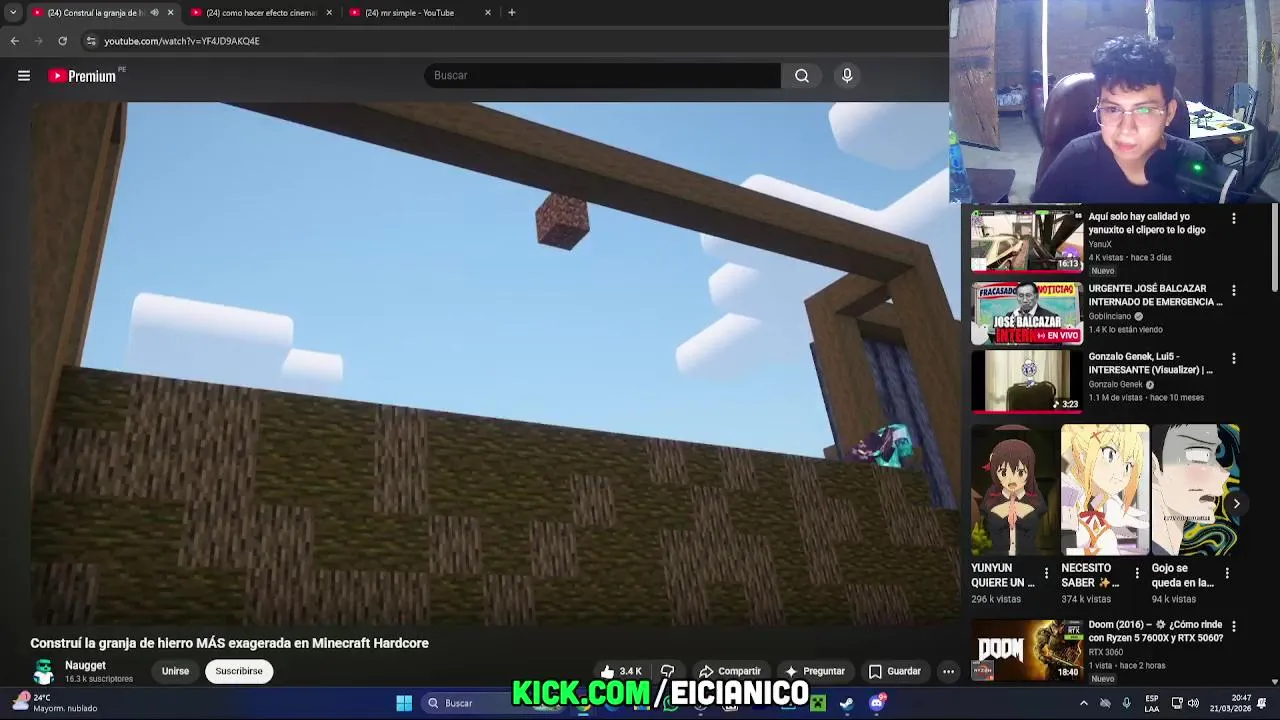Screen dimensions: 1280x720
Task: Start voice search with microphone icon
Action: pos(847,75)
